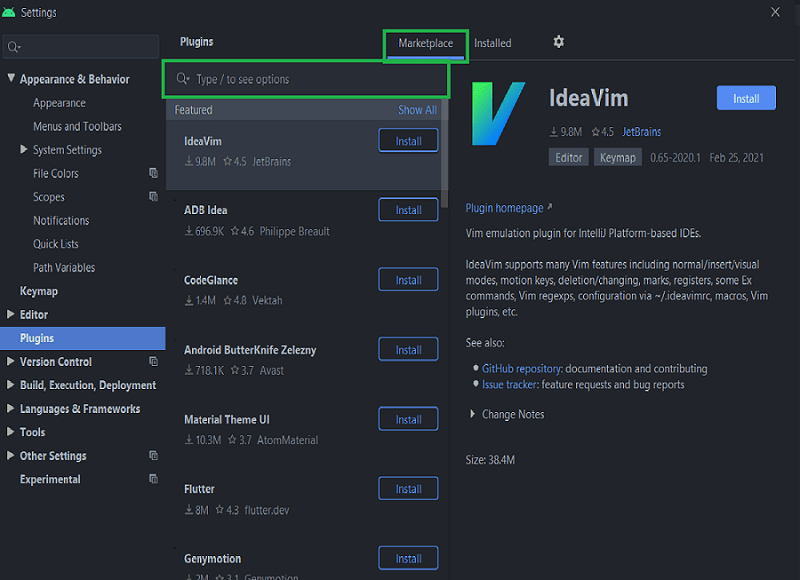Open Menus and Toolbars settings

tap(78, 127)
